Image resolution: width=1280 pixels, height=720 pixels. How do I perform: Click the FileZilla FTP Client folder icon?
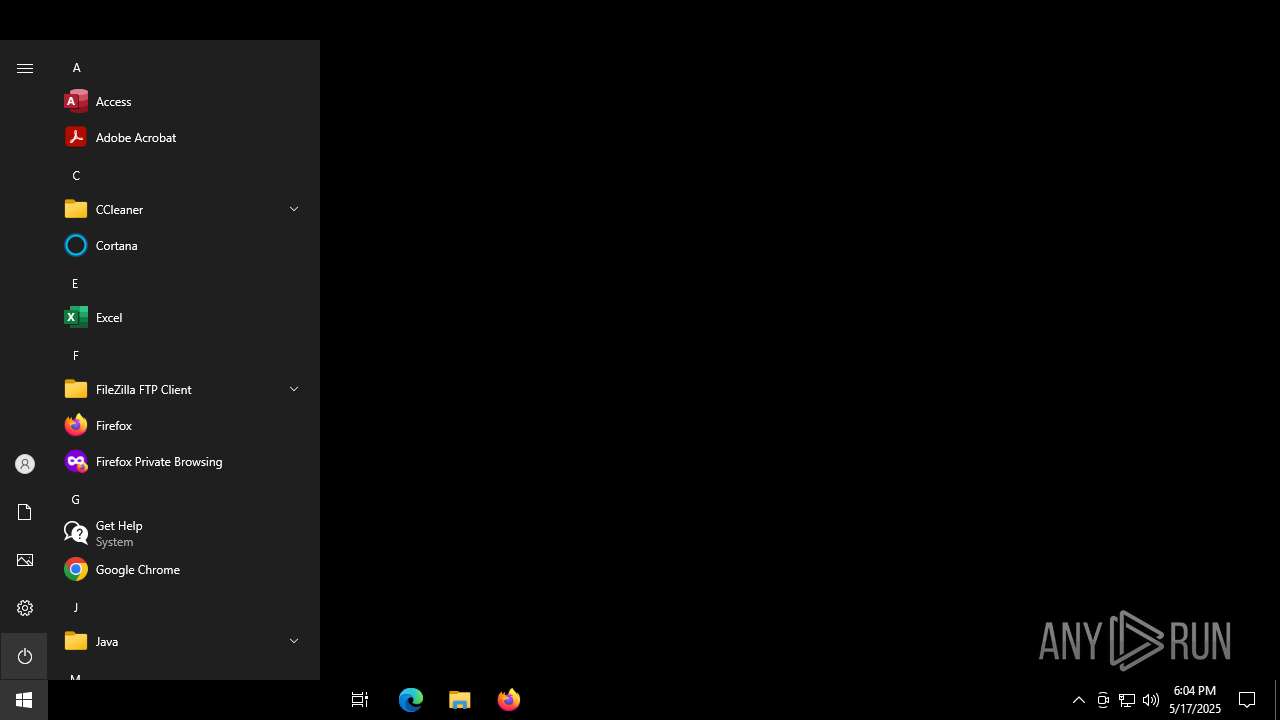pyautogui.click(x=76, y=389)
